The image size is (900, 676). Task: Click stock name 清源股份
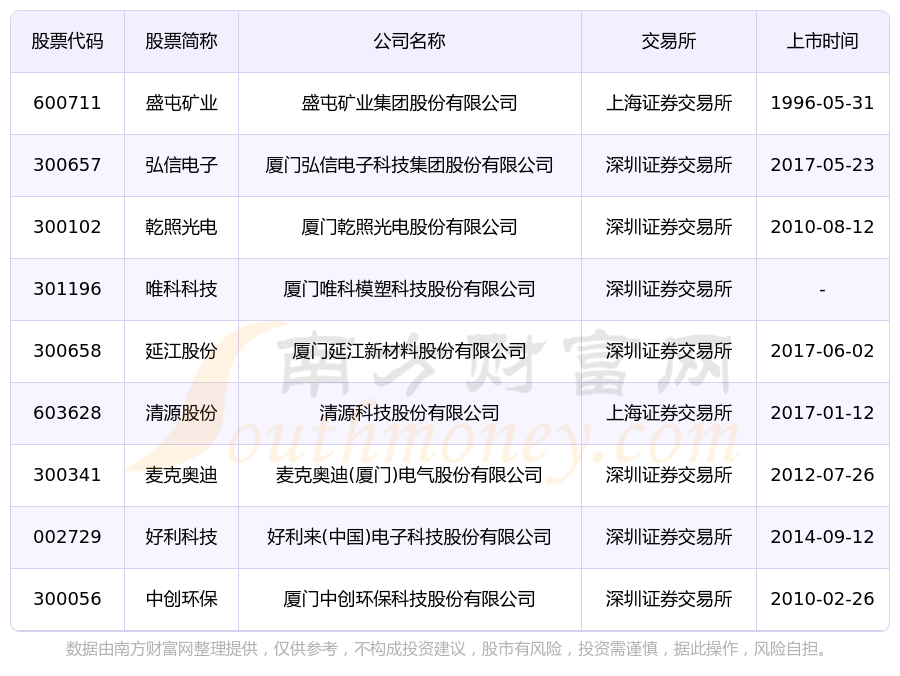[181, 413]
